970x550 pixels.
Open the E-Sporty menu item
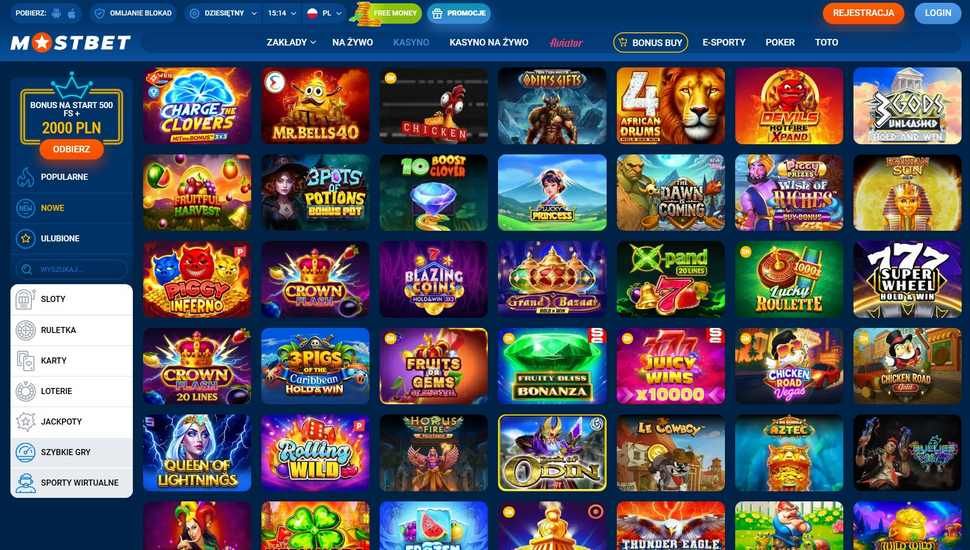point(724,43)
